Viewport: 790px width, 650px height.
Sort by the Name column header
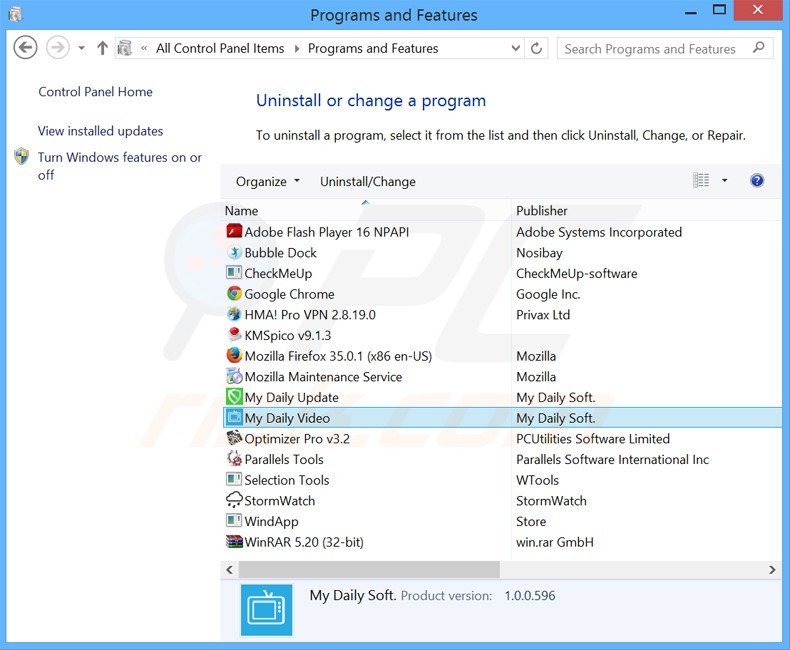pyautogui.click(x=366, y=211)
